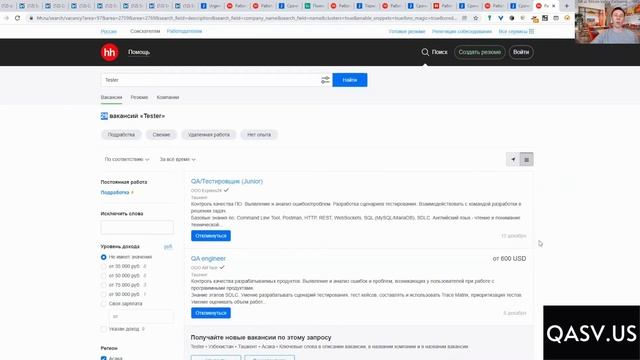This screenshot has height=360, width=640.
Task: Respond to the QA engineer vacancy
Action: point(211,313)
